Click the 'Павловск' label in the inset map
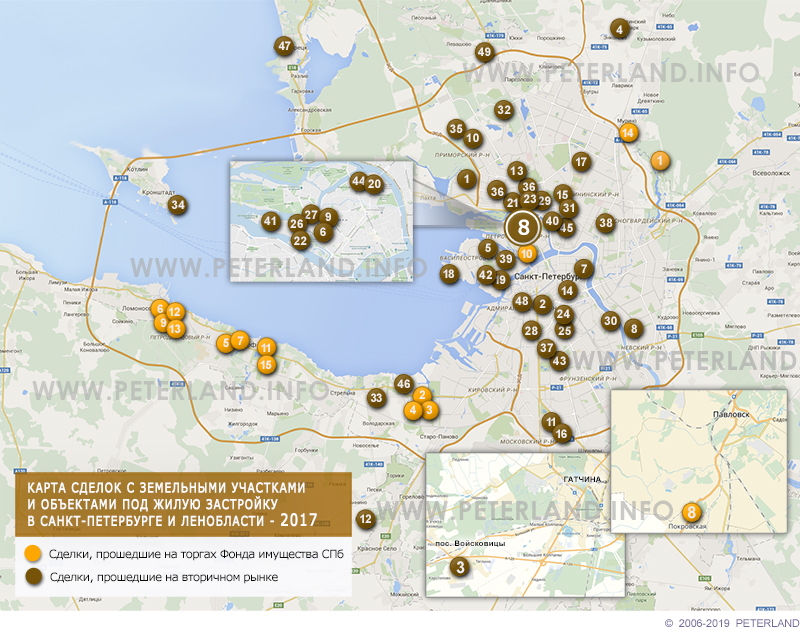 click(x=731, y=414)
